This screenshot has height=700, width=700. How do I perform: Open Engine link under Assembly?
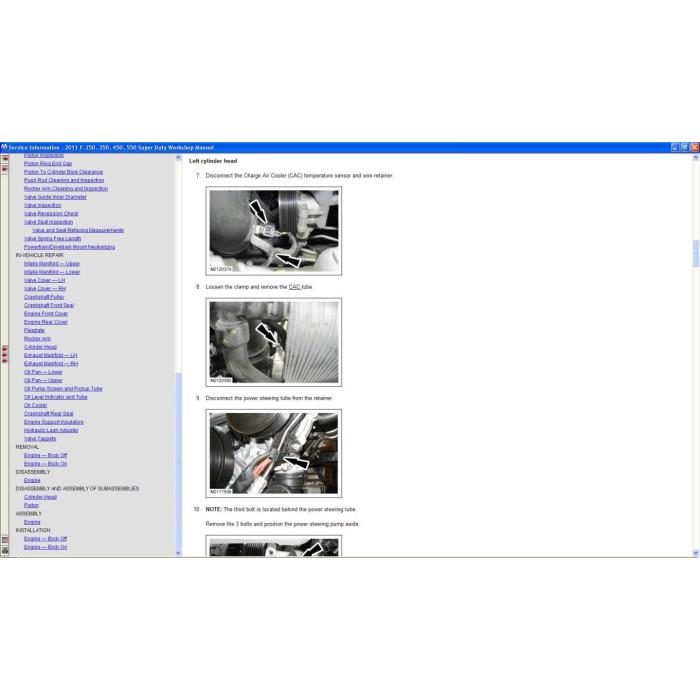pos(32,522)
